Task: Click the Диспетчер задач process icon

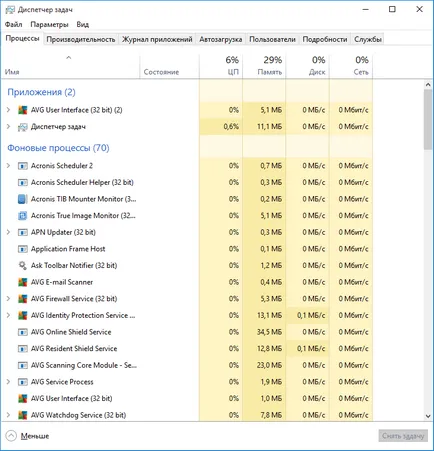Action: [22, 127]
